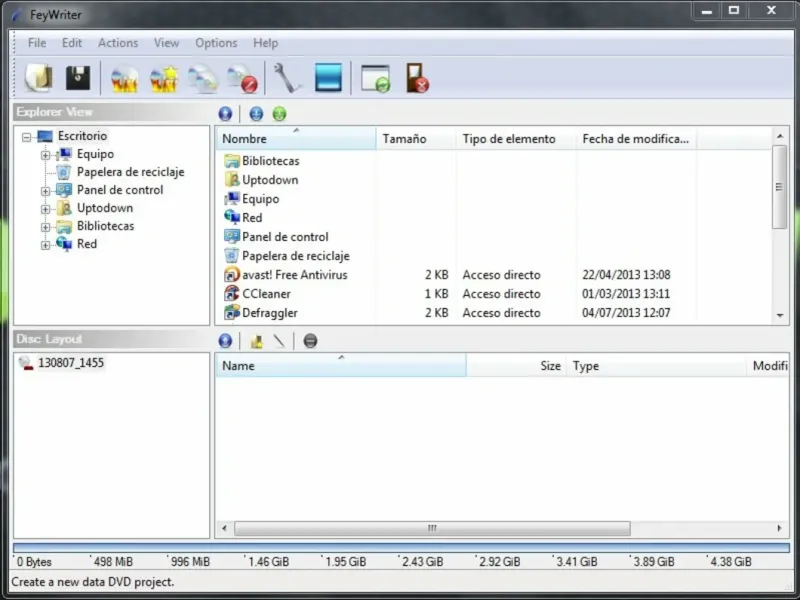Click the blue square toolbar icon
This screenshot has height=600, width=800.
coord(328,78)
